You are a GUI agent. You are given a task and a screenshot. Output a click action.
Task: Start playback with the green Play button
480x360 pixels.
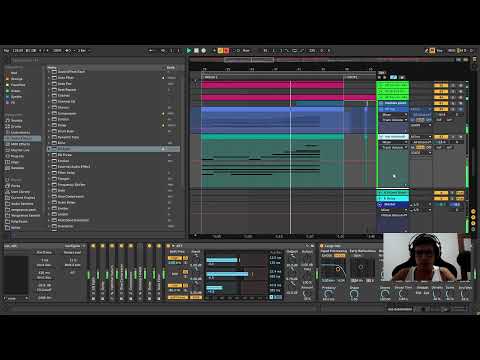point(189,51)
